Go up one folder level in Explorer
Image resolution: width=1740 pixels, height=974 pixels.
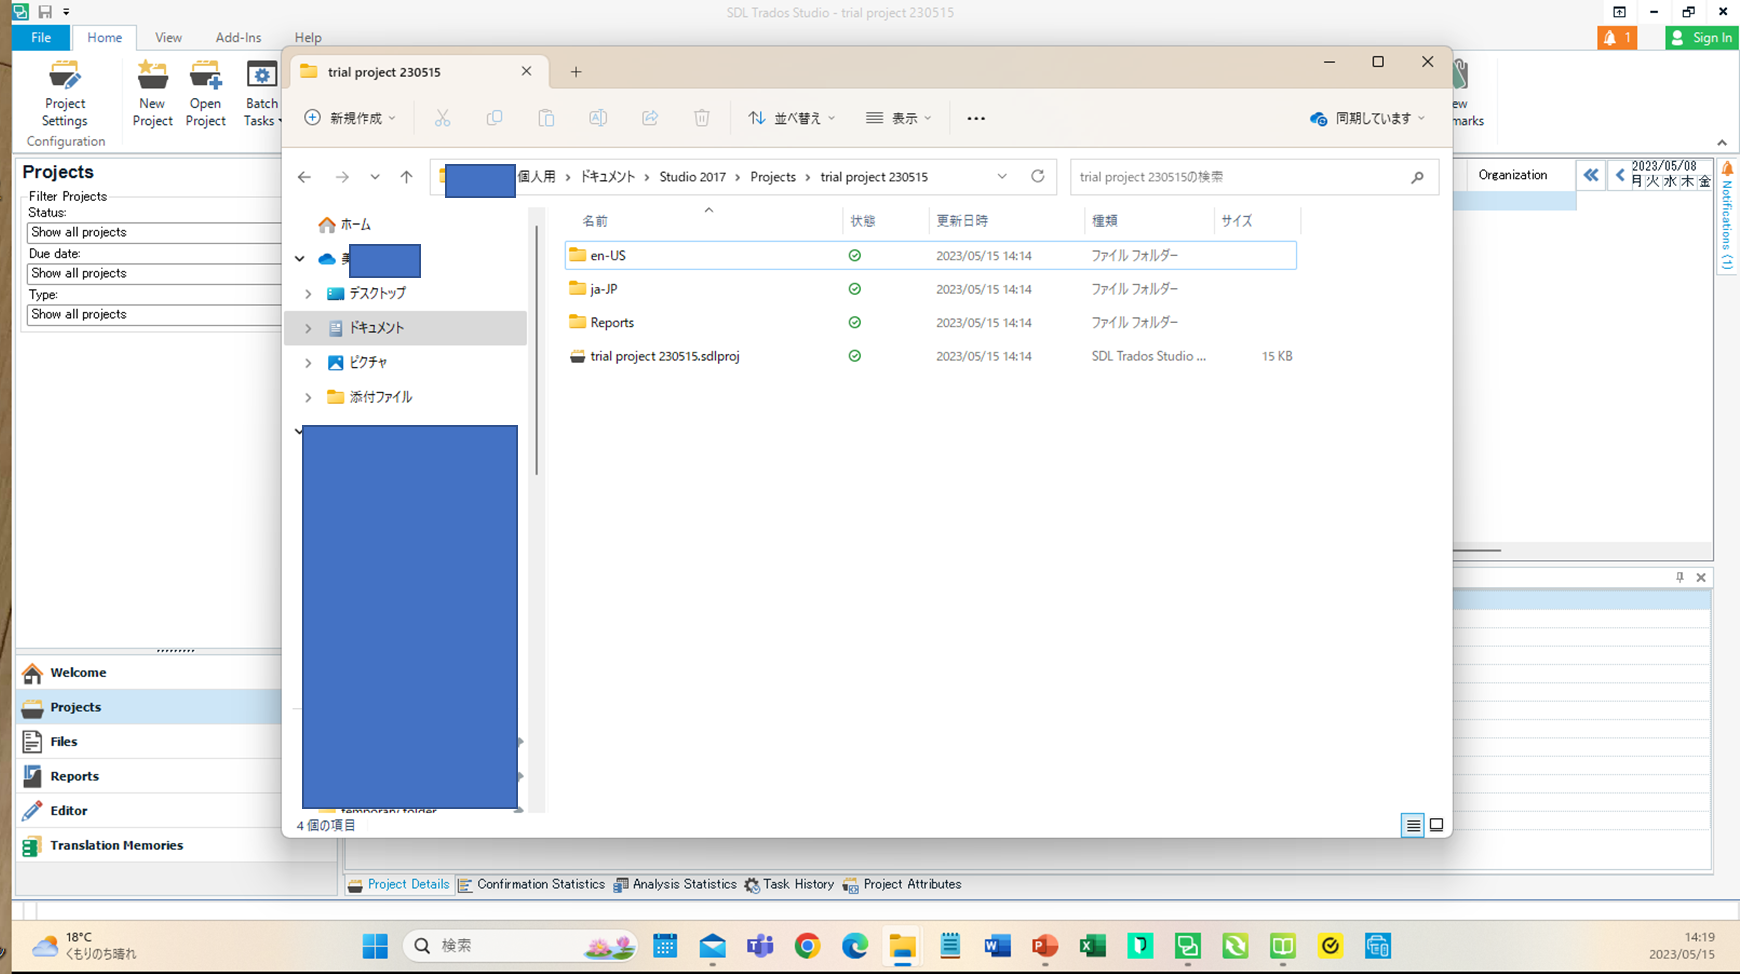coord(406,177)
